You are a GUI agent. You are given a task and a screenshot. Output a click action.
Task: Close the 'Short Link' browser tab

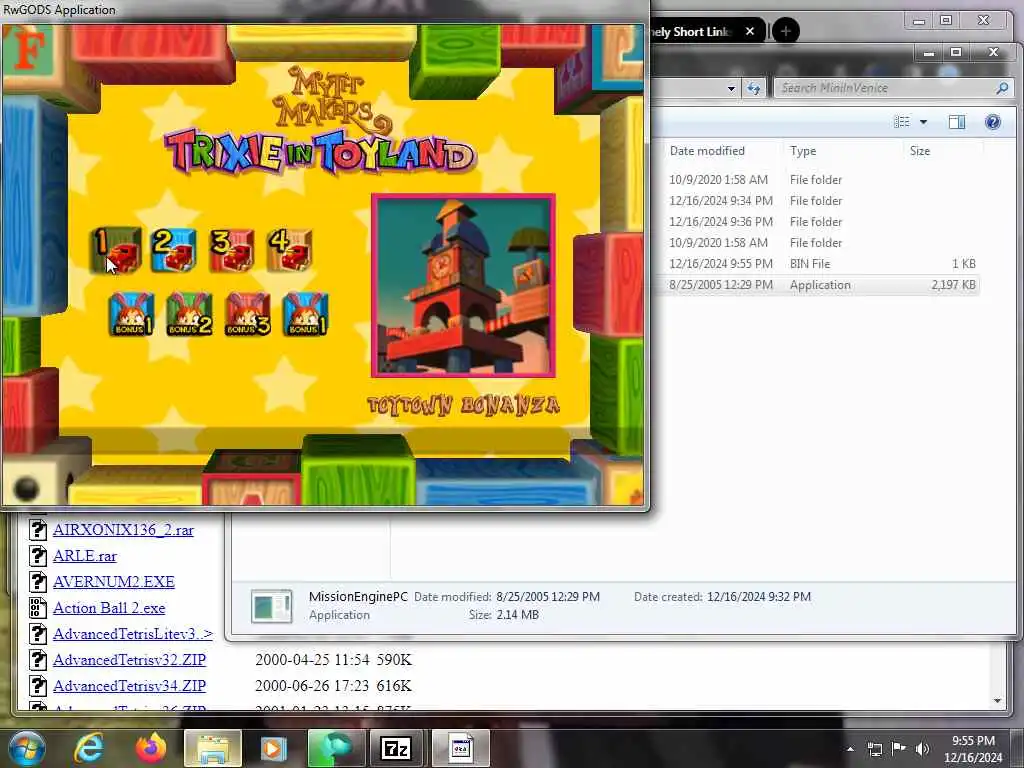(x=750, y=31)
